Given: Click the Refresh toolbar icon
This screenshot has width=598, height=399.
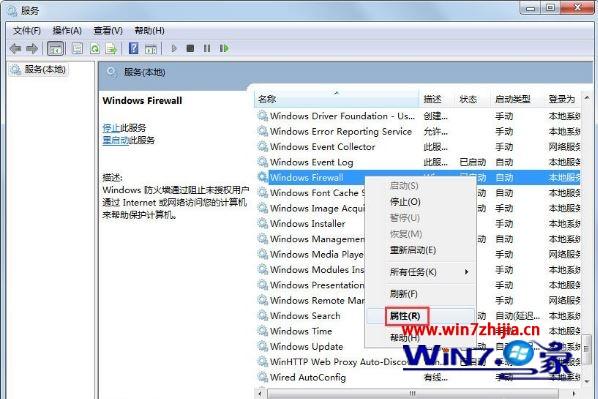Looking at the screenshot, I should click(95, 48).
